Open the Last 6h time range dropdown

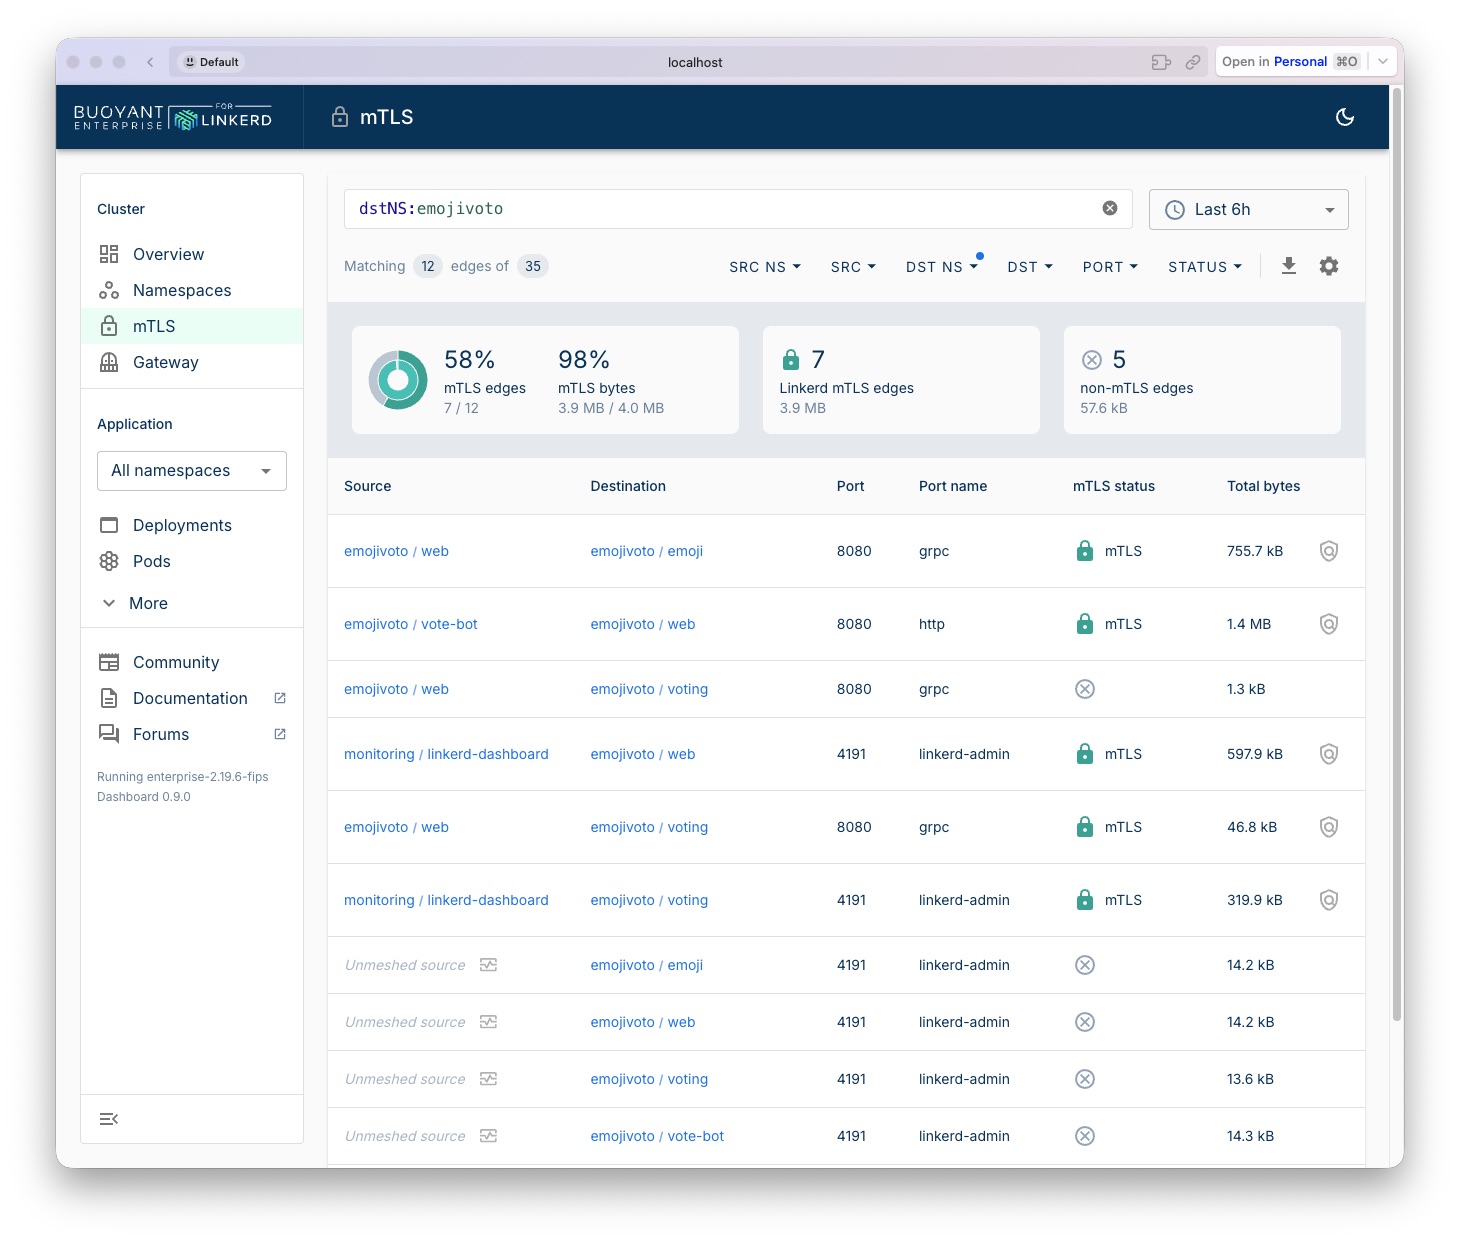[x=1248, y=209]
